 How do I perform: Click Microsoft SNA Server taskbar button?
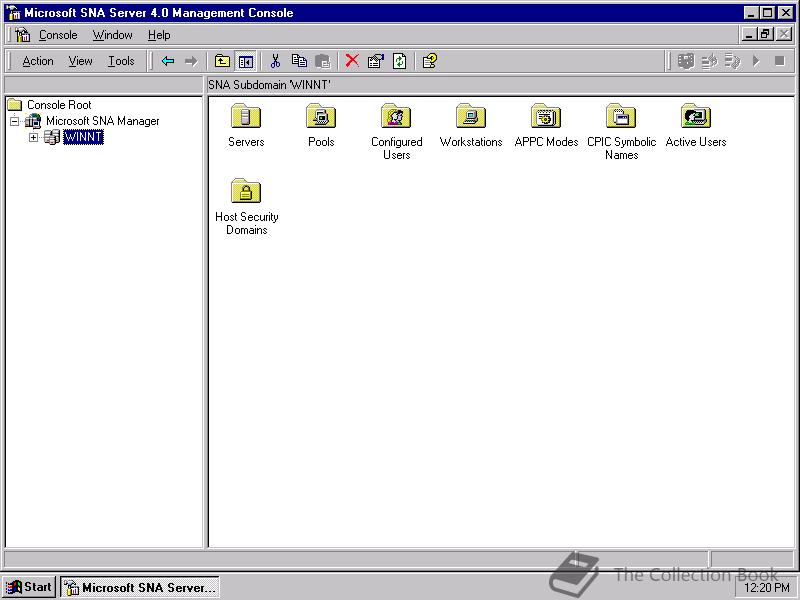point(140,587)
